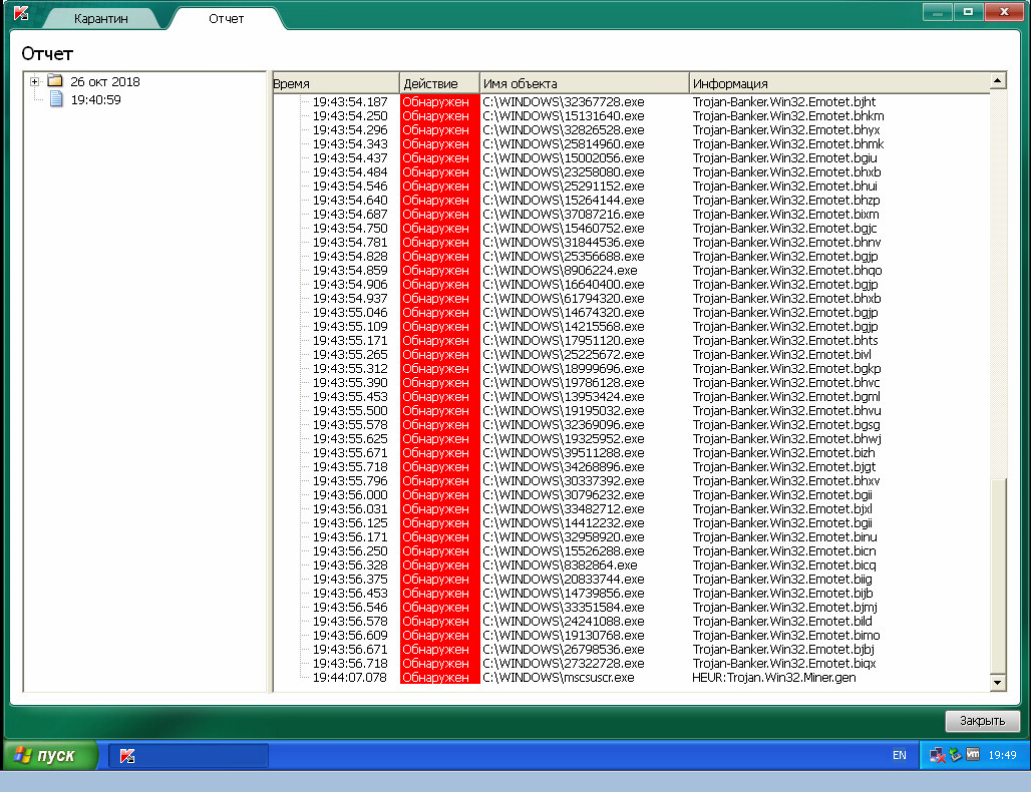The image size is (1031, 792).
Task: Select file C:\WINDOWS\31844536.exe
Action: (x=563, y=243)
